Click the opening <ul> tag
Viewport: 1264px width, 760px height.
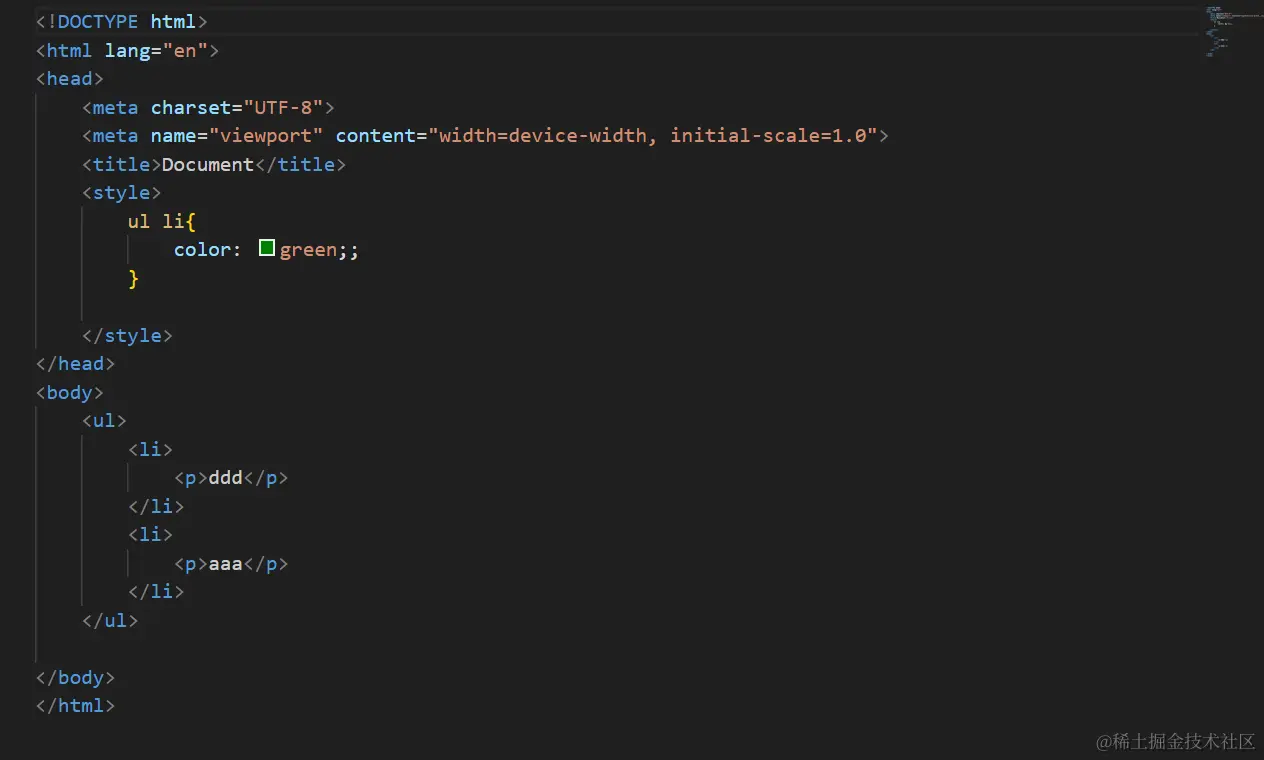click(x=104, y=420)
